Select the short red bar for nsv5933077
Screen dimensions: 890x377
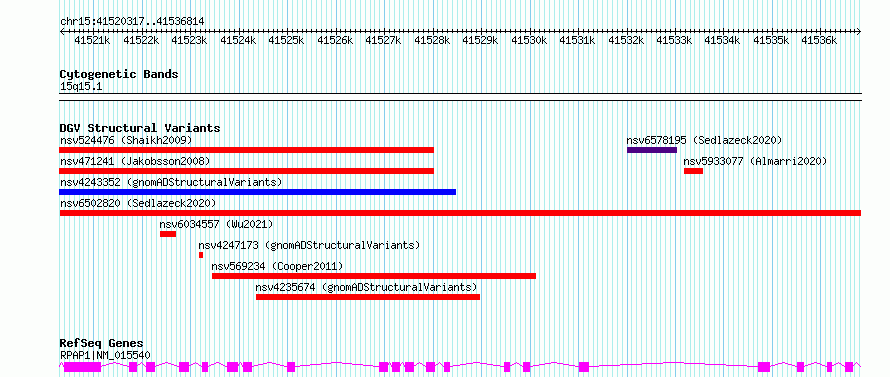coord(693,171)
